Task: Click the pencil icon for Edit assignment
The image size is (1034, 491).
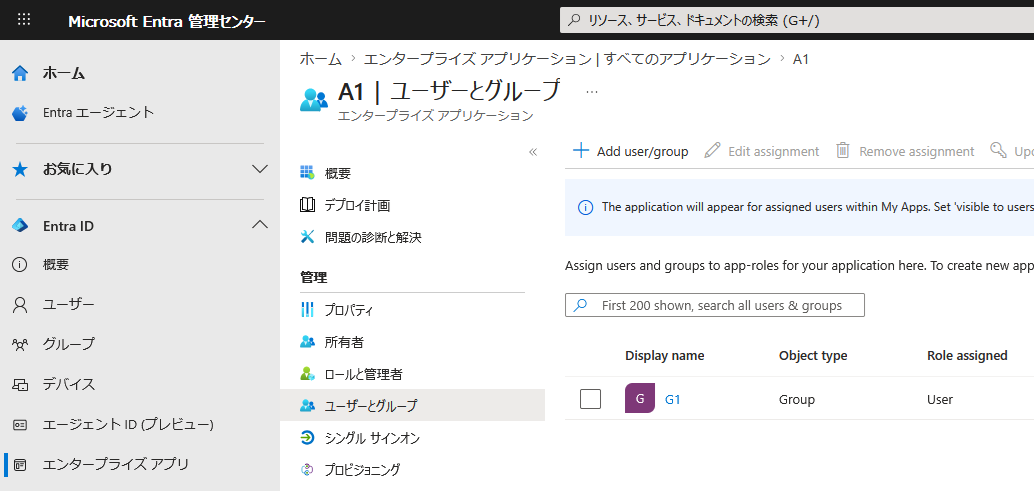Action: (712, 150)
